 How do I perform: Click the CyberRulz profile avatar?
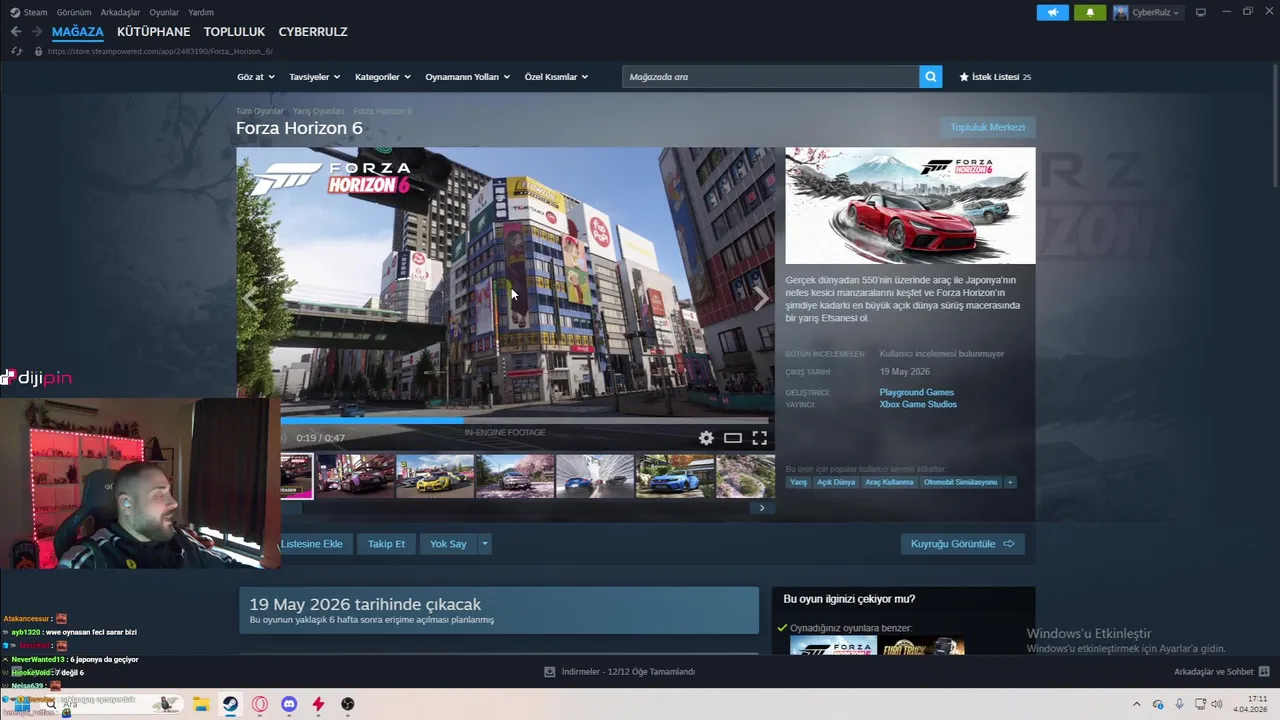[x=1121, y=12]
